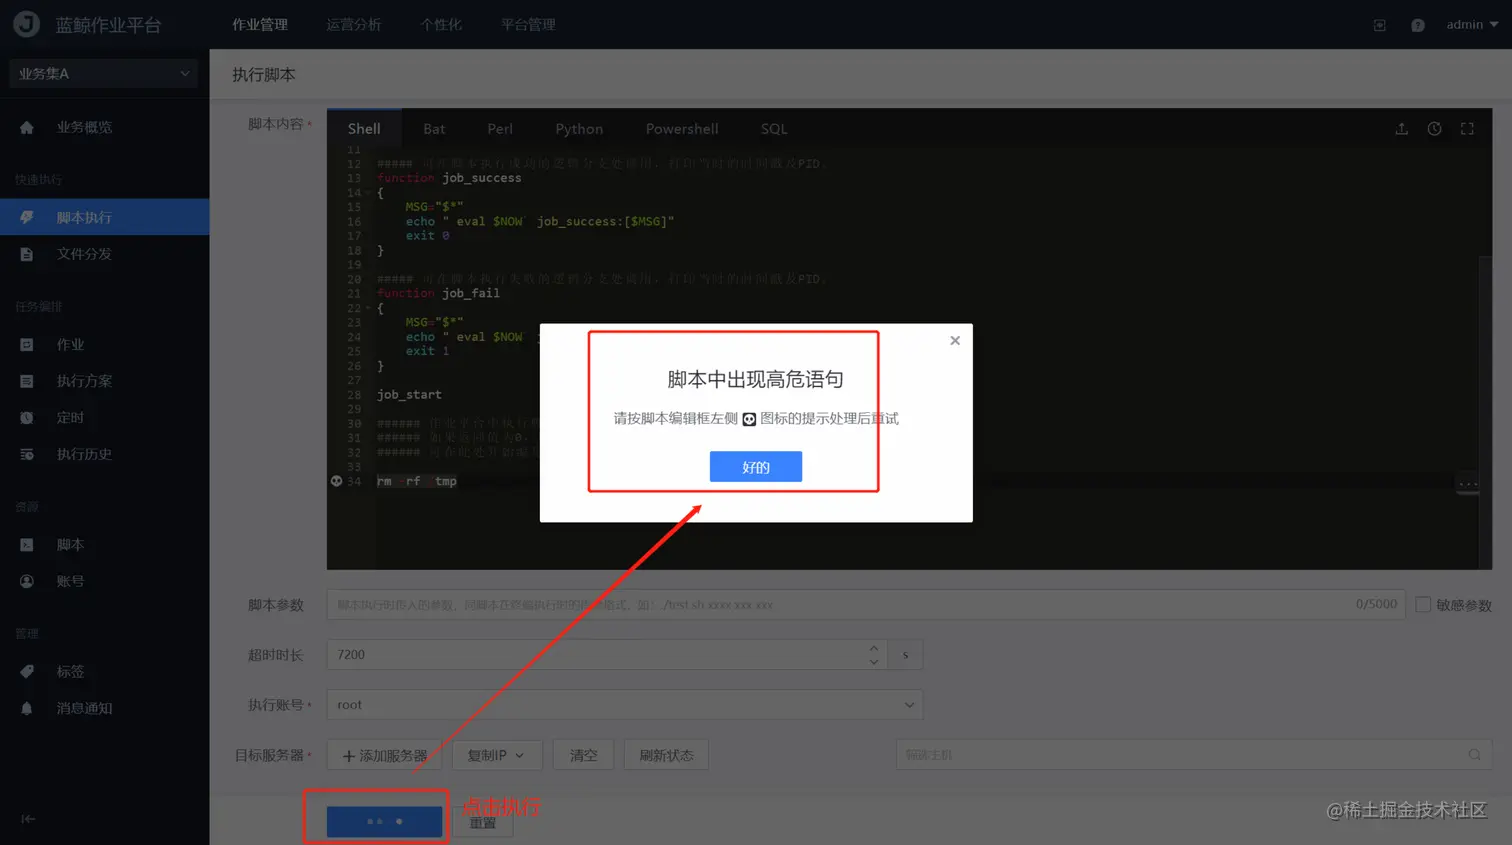Decrease the timeout value with down arrow
1512x845 pixels.
[x=874, y=662]
